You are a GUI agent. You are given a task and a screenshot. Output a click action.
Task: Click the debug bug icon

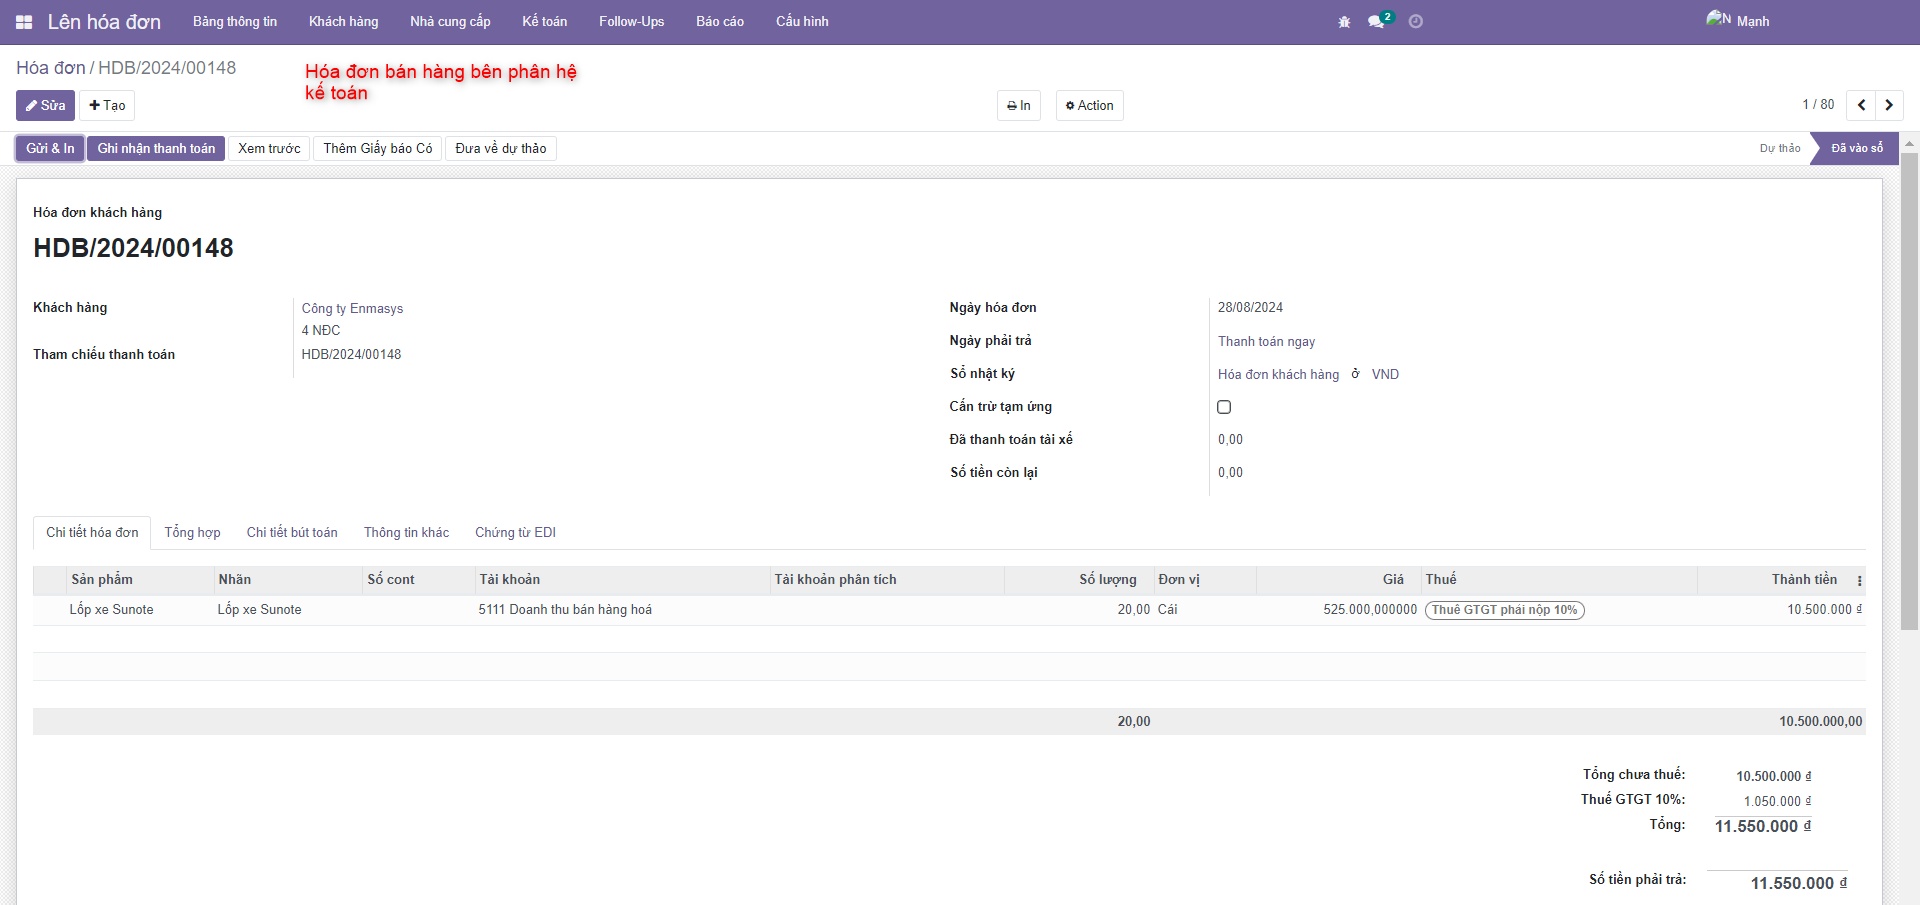pyautogui.click(x=1344, y=22)
